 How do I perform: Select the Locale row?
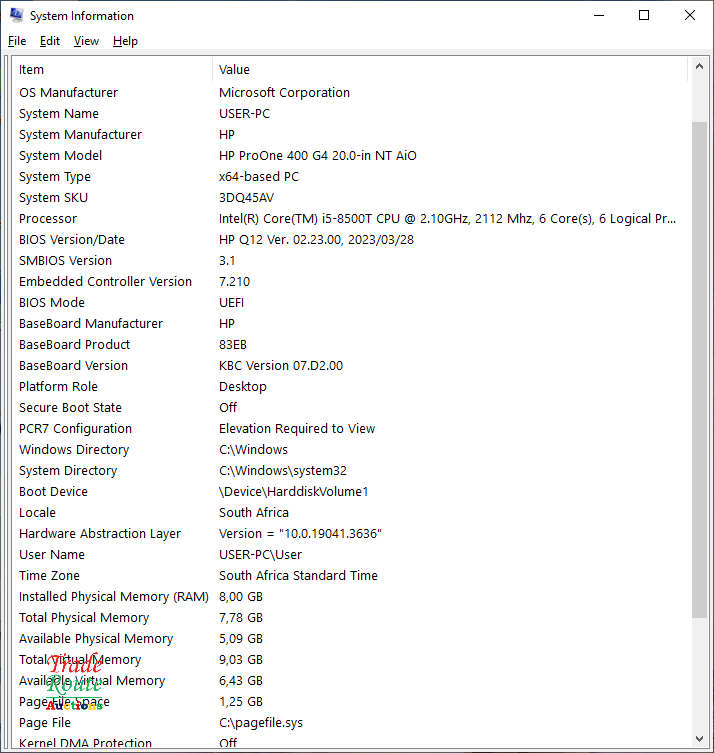click(x=350, y=513)
